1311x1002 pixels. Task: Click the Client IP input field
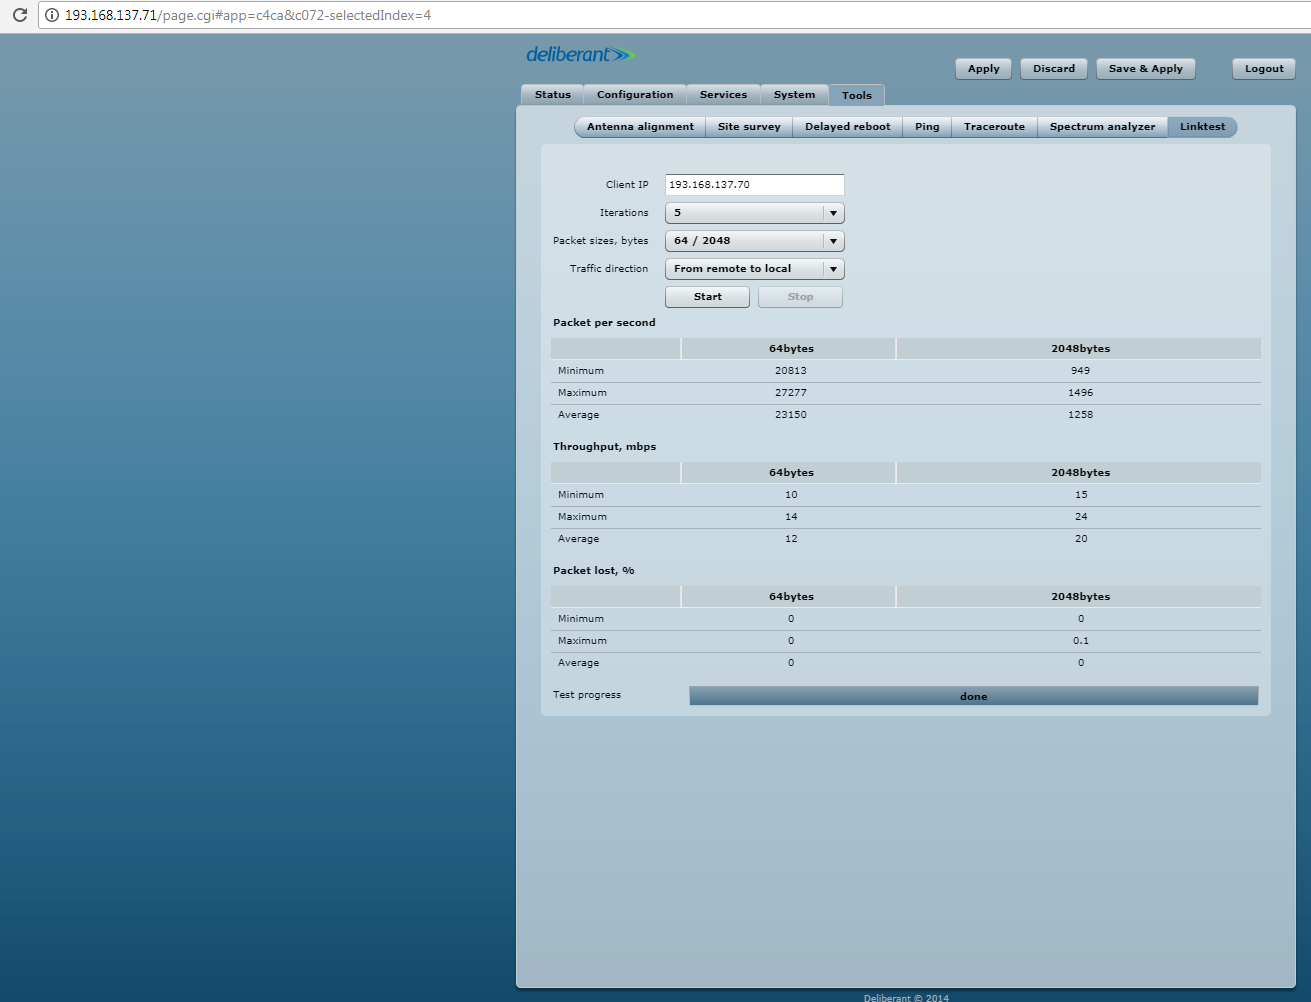pos(754,185)
